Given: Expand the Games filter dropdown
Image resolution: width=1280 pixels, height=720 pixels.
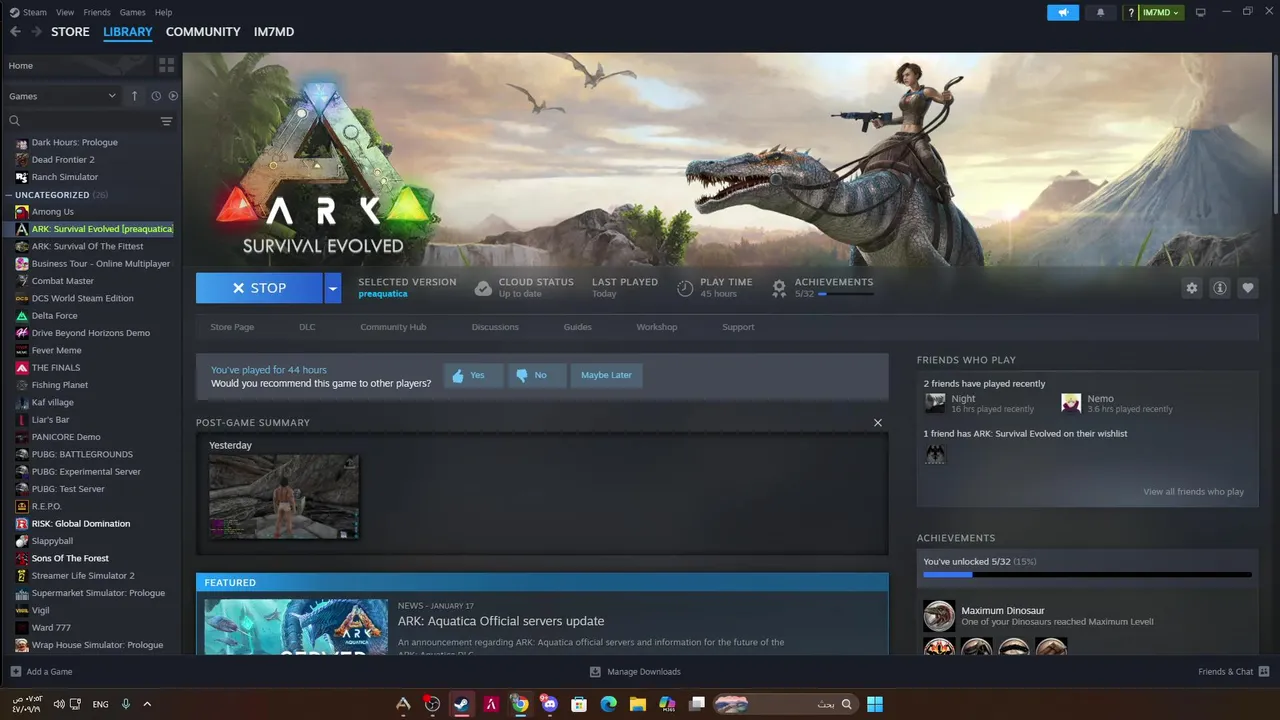Looking at the screenshot, I should (x=62, y=96).
